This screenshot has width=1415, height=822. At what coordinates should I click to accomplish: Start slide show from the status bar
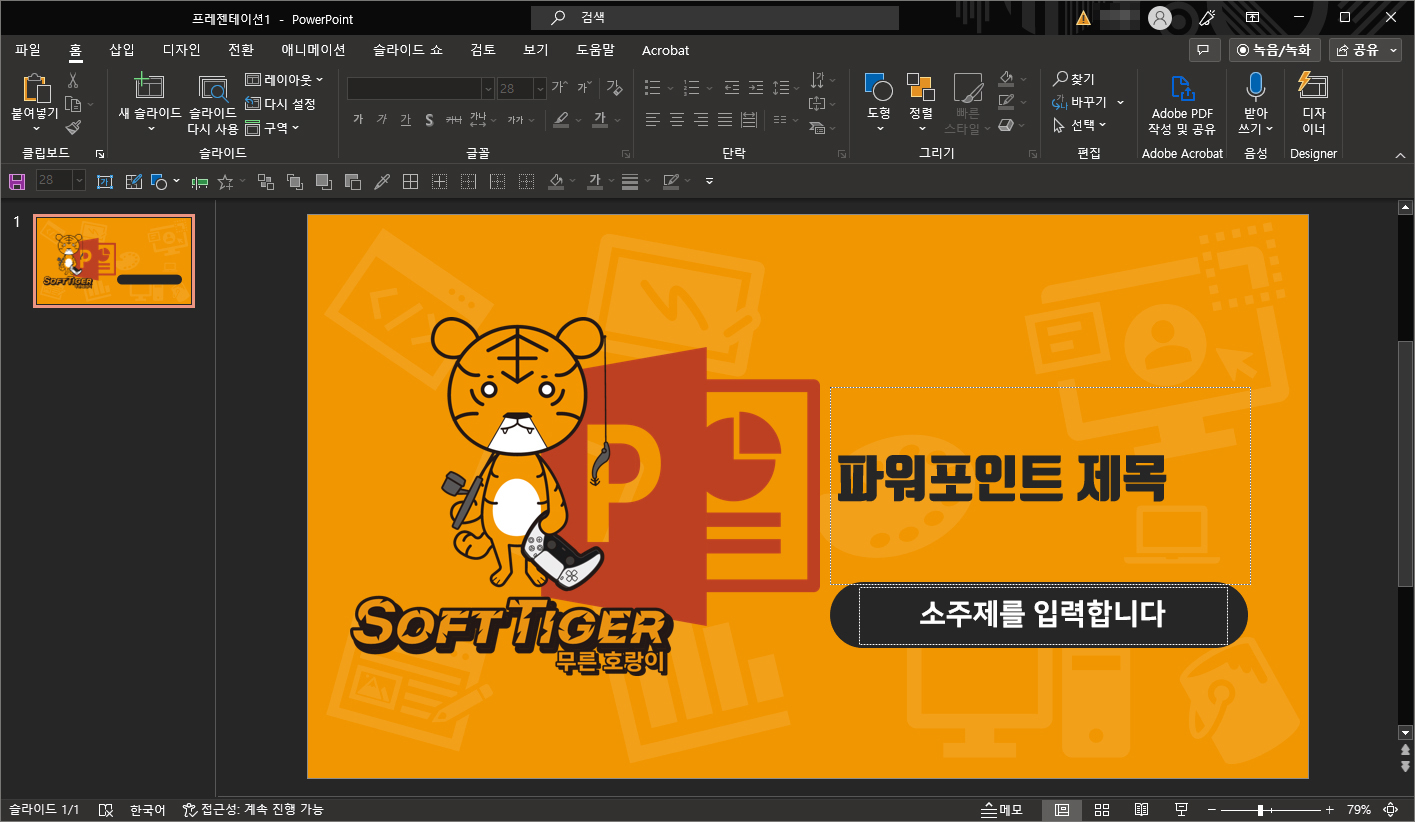[x=1181, y=809]
